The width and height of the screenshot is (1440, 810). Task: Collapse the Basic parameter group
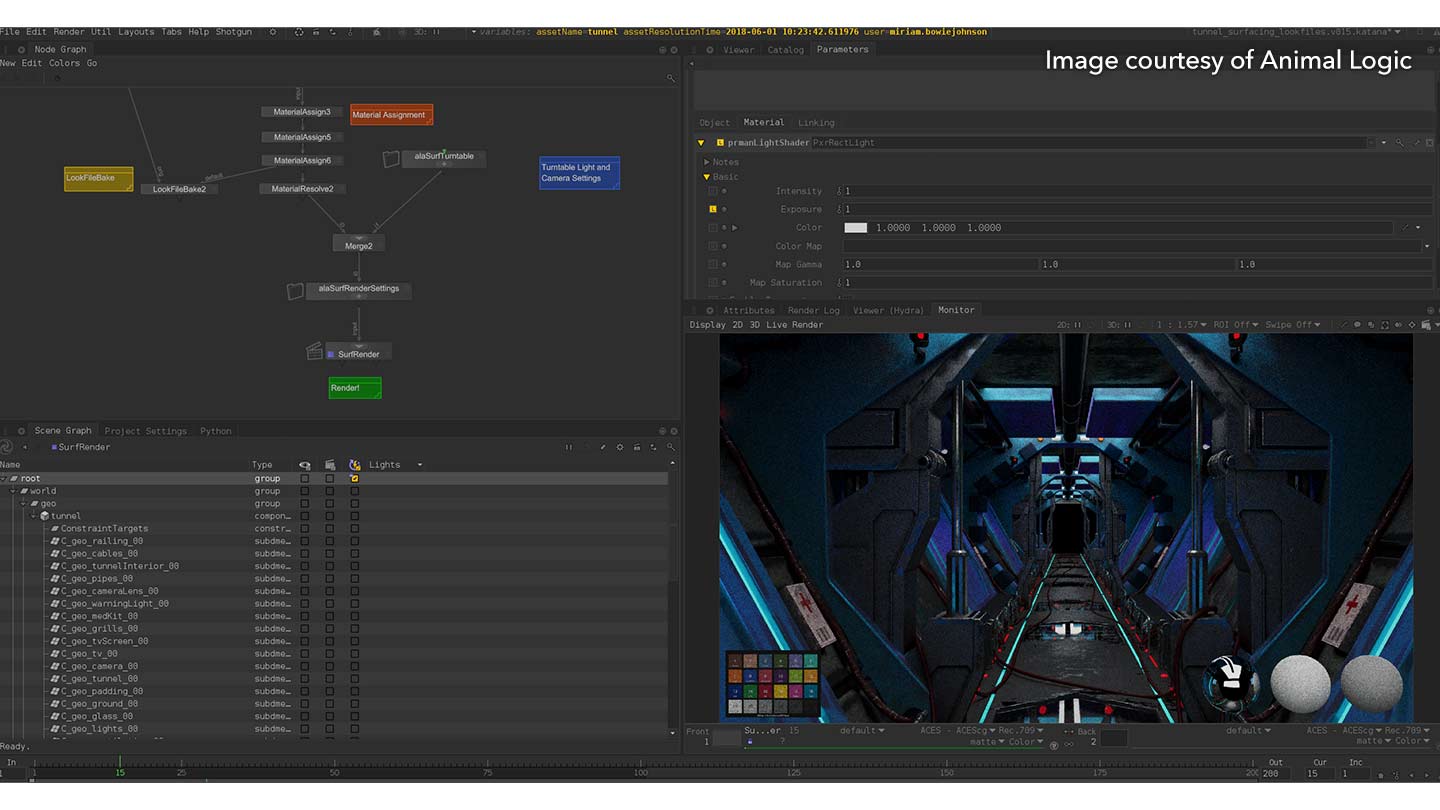tap(707, 177)
